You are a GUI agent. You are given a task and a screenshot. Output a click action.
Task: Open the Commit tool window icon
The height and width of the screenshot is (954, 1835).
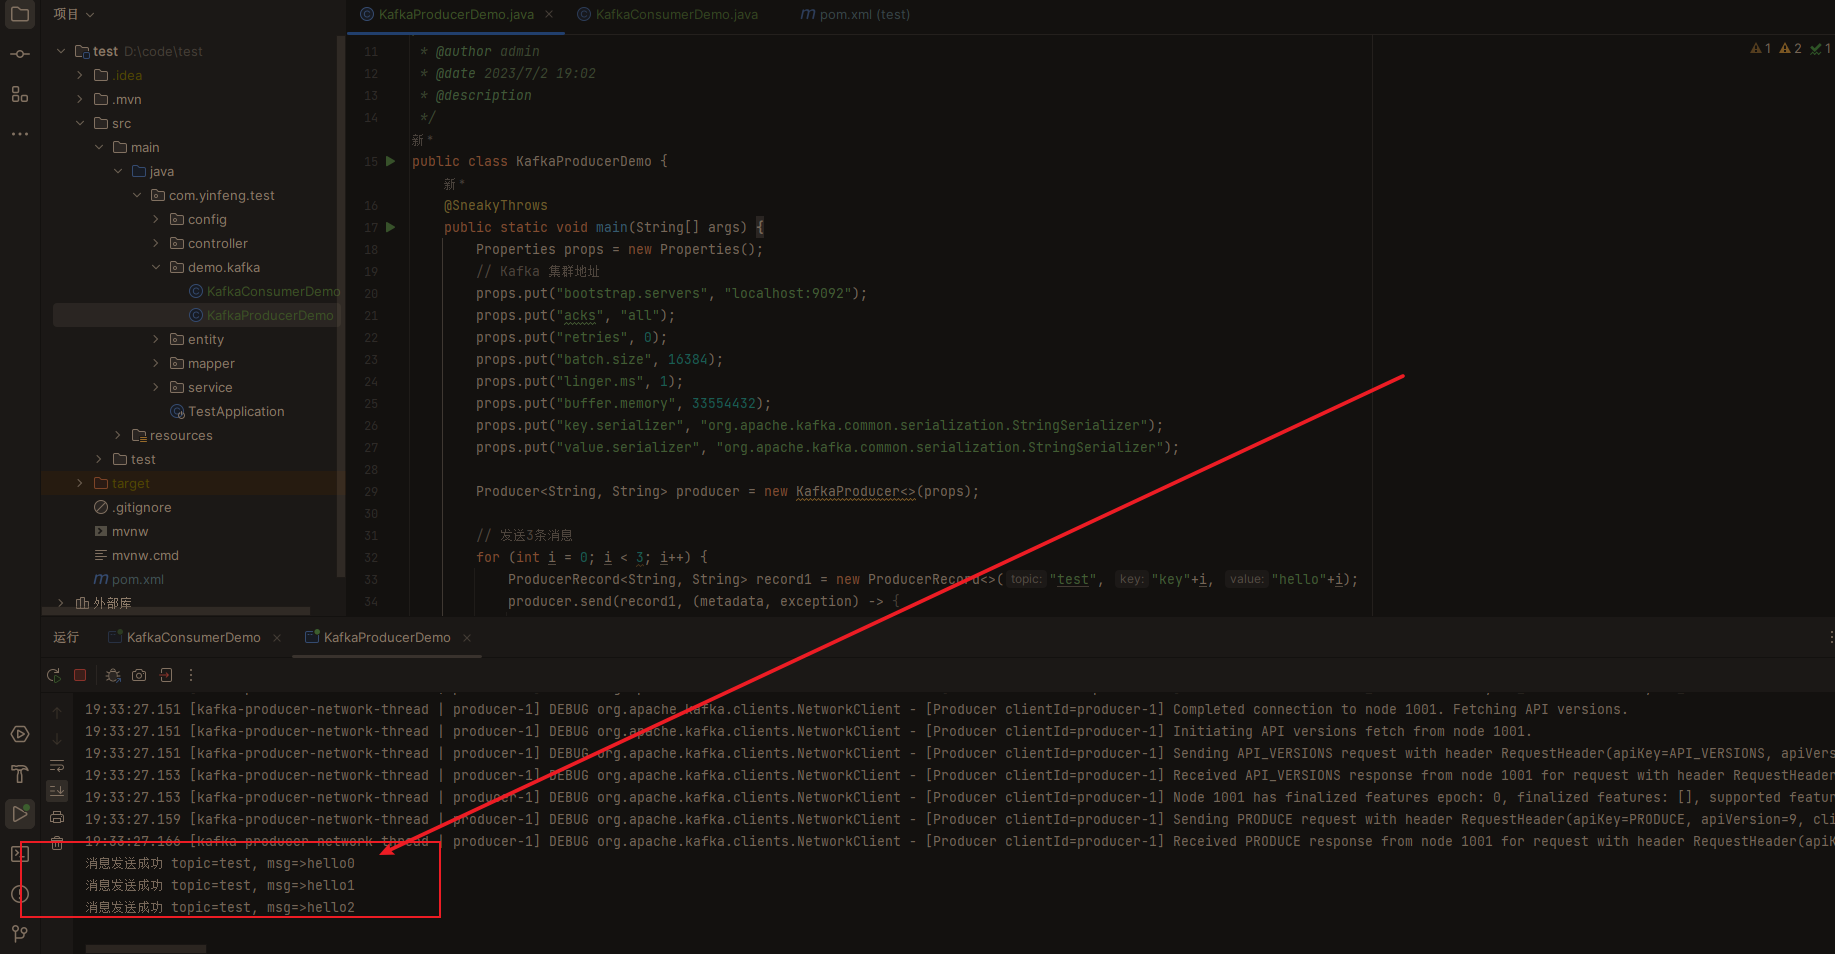click(x=19, y=54)
